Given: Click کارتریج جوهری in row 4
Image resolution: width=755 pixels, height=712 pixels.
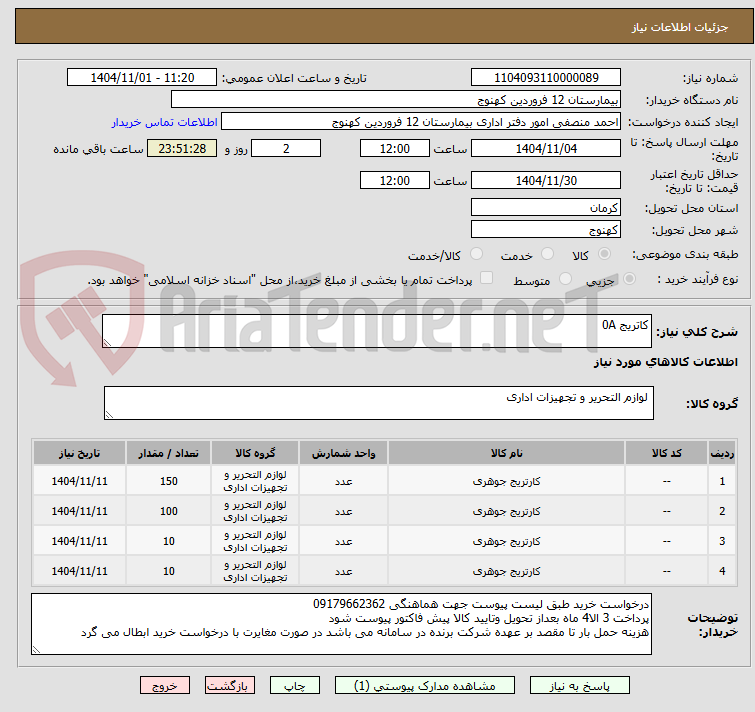Looking at the screenshot, I should click(x=507, y=571).
